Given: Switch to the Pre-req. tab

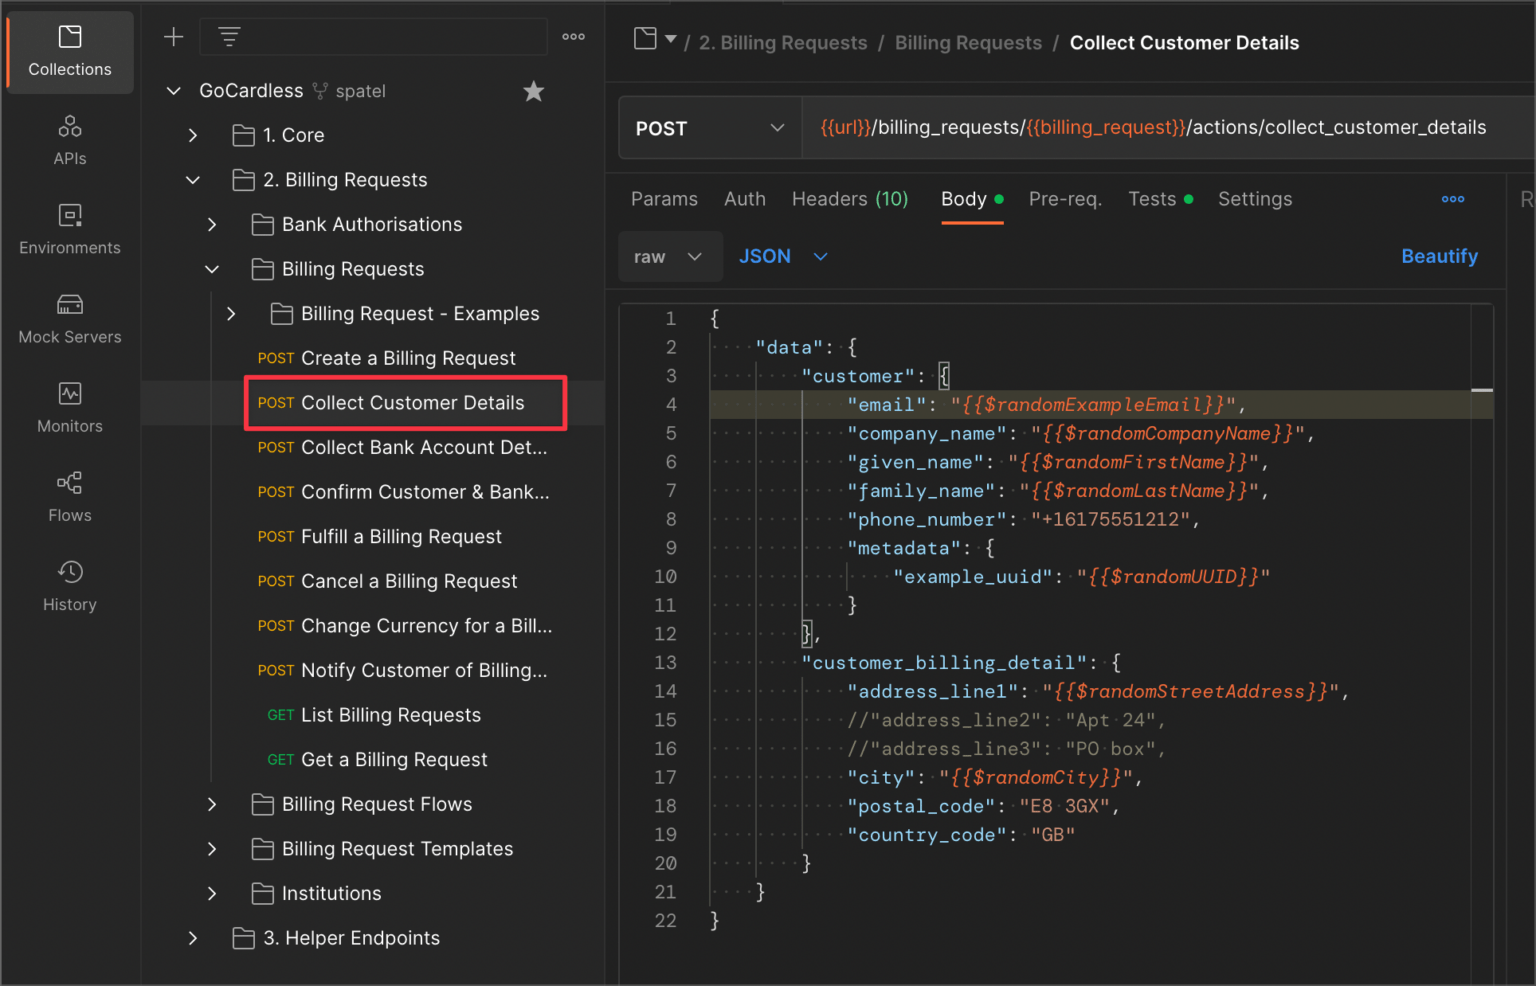Looking at the screenshot, I should [x=1065, y=199].
